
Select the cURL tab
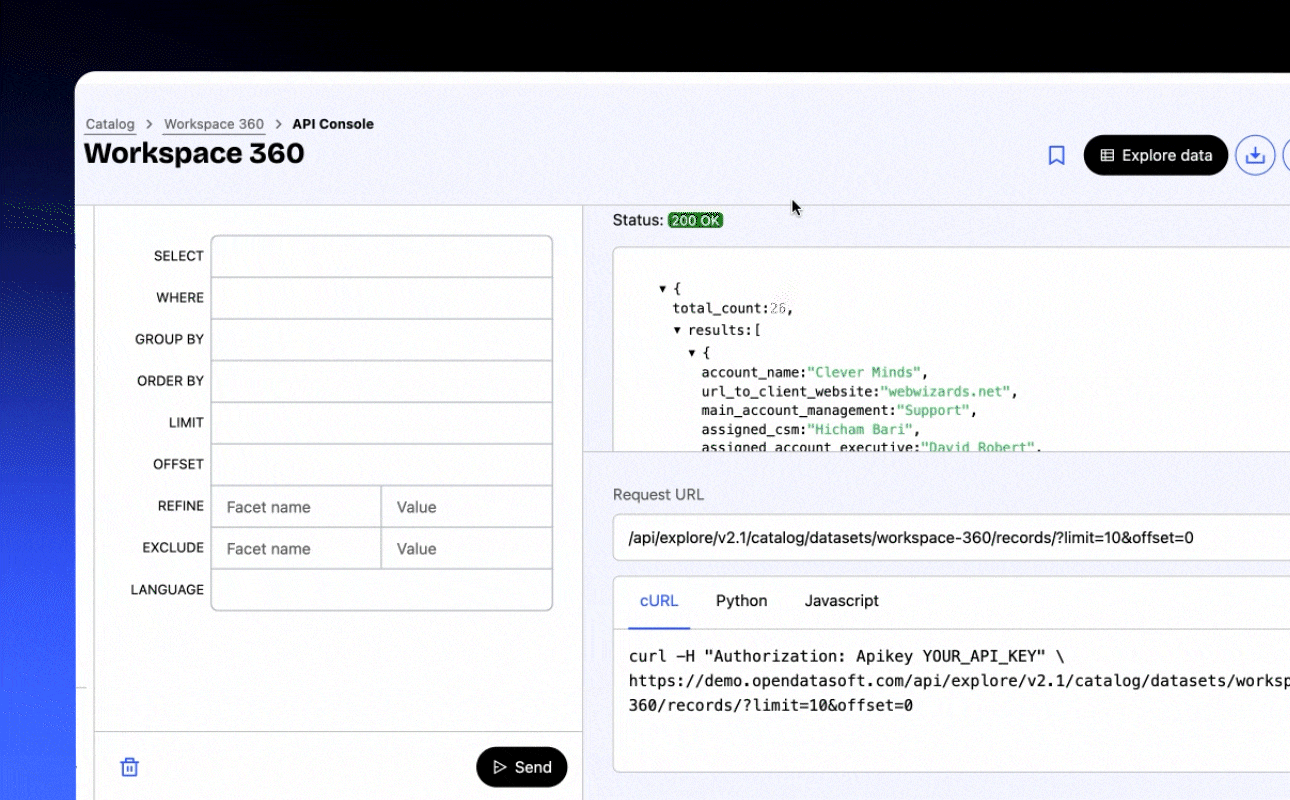658,601
